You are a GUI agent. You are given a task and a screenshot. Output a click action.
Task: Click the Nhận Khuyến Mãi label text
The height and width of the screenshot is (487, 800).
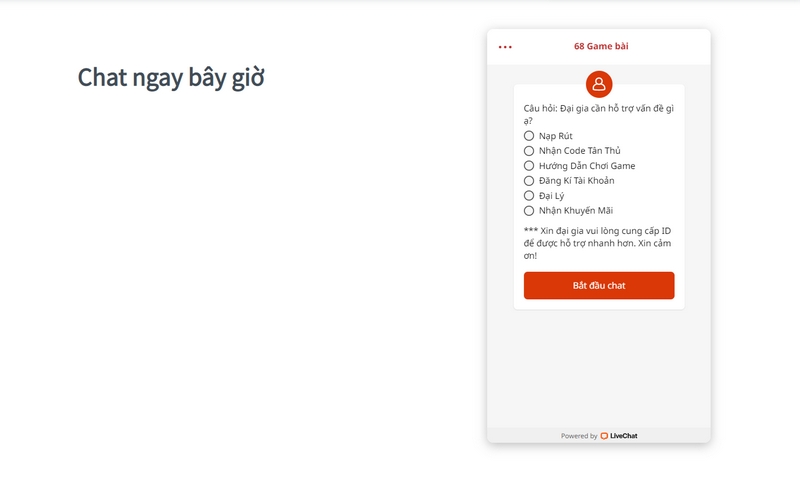(x=576, y=211)
